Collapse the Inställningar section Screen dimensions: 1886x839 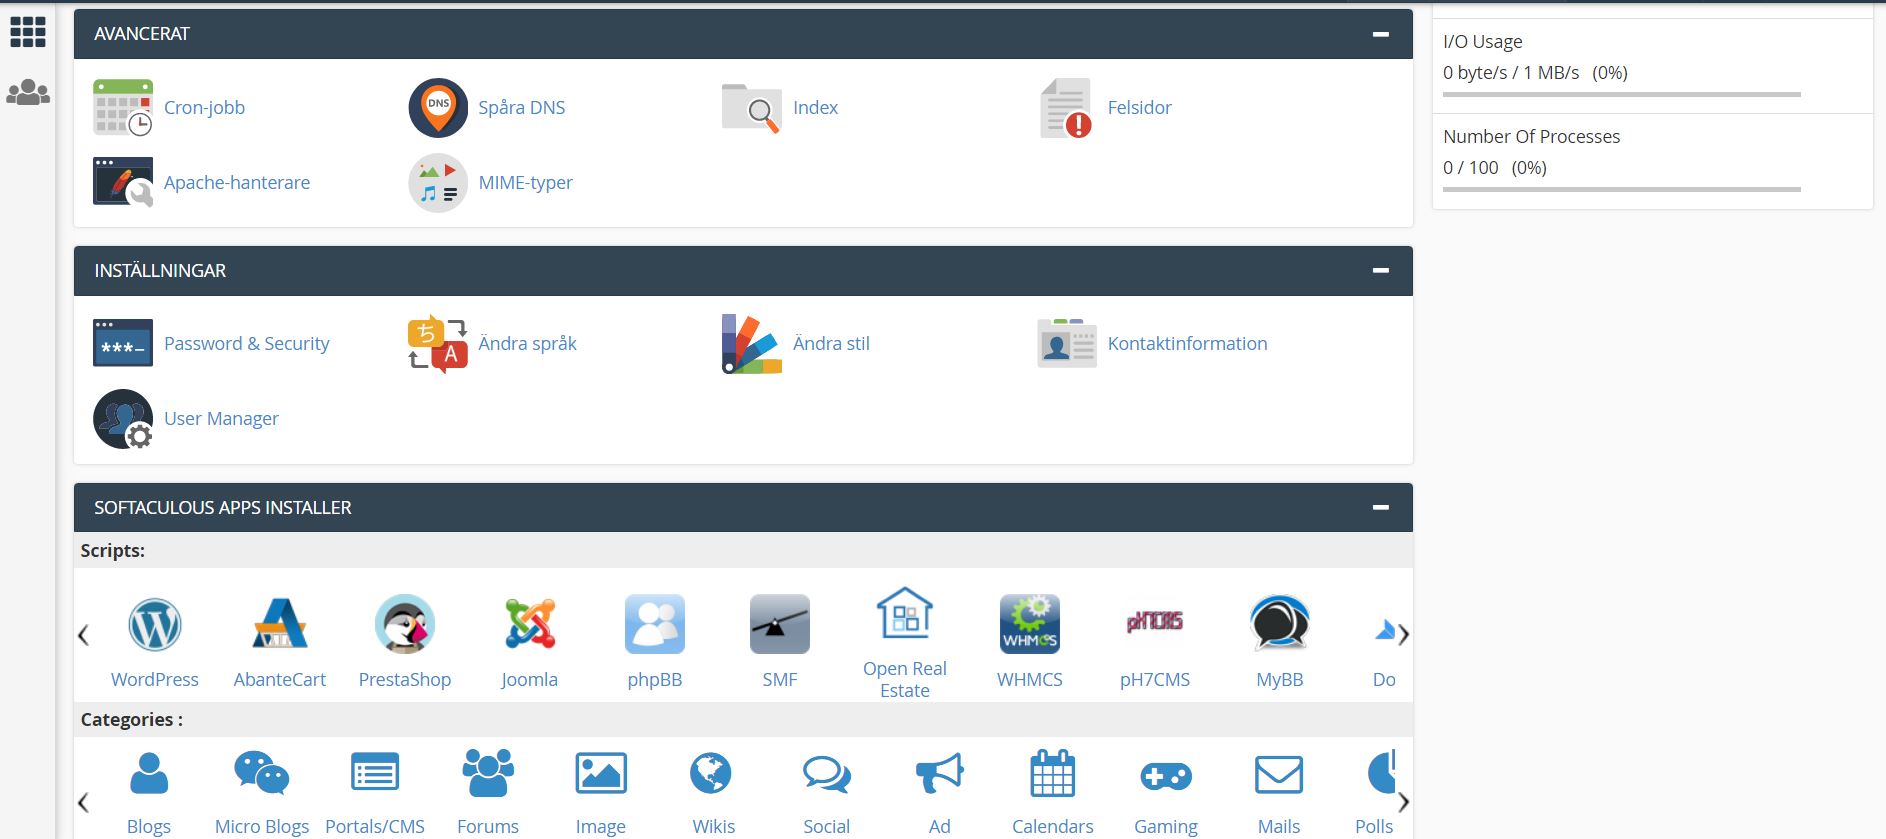tap(1381, 271)
